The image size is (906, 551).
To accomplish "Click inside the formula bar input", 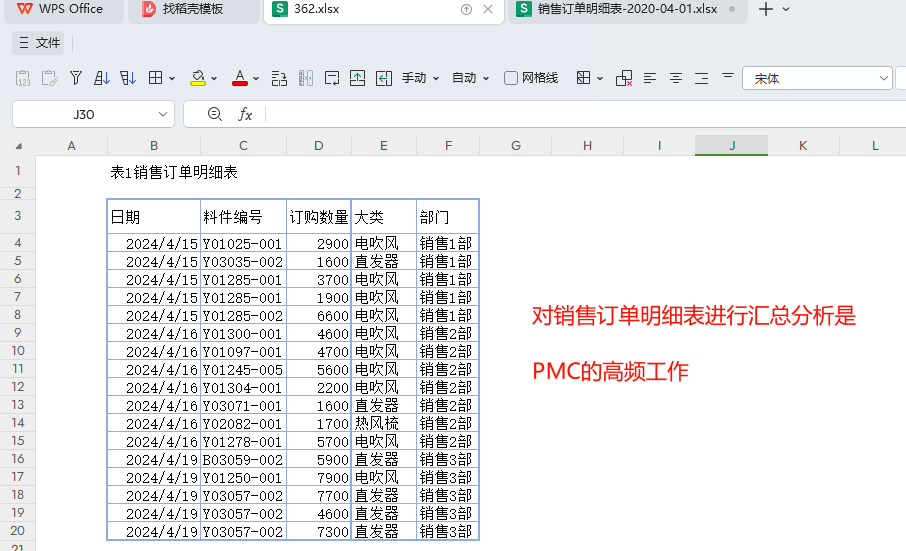I will point(585,114).
